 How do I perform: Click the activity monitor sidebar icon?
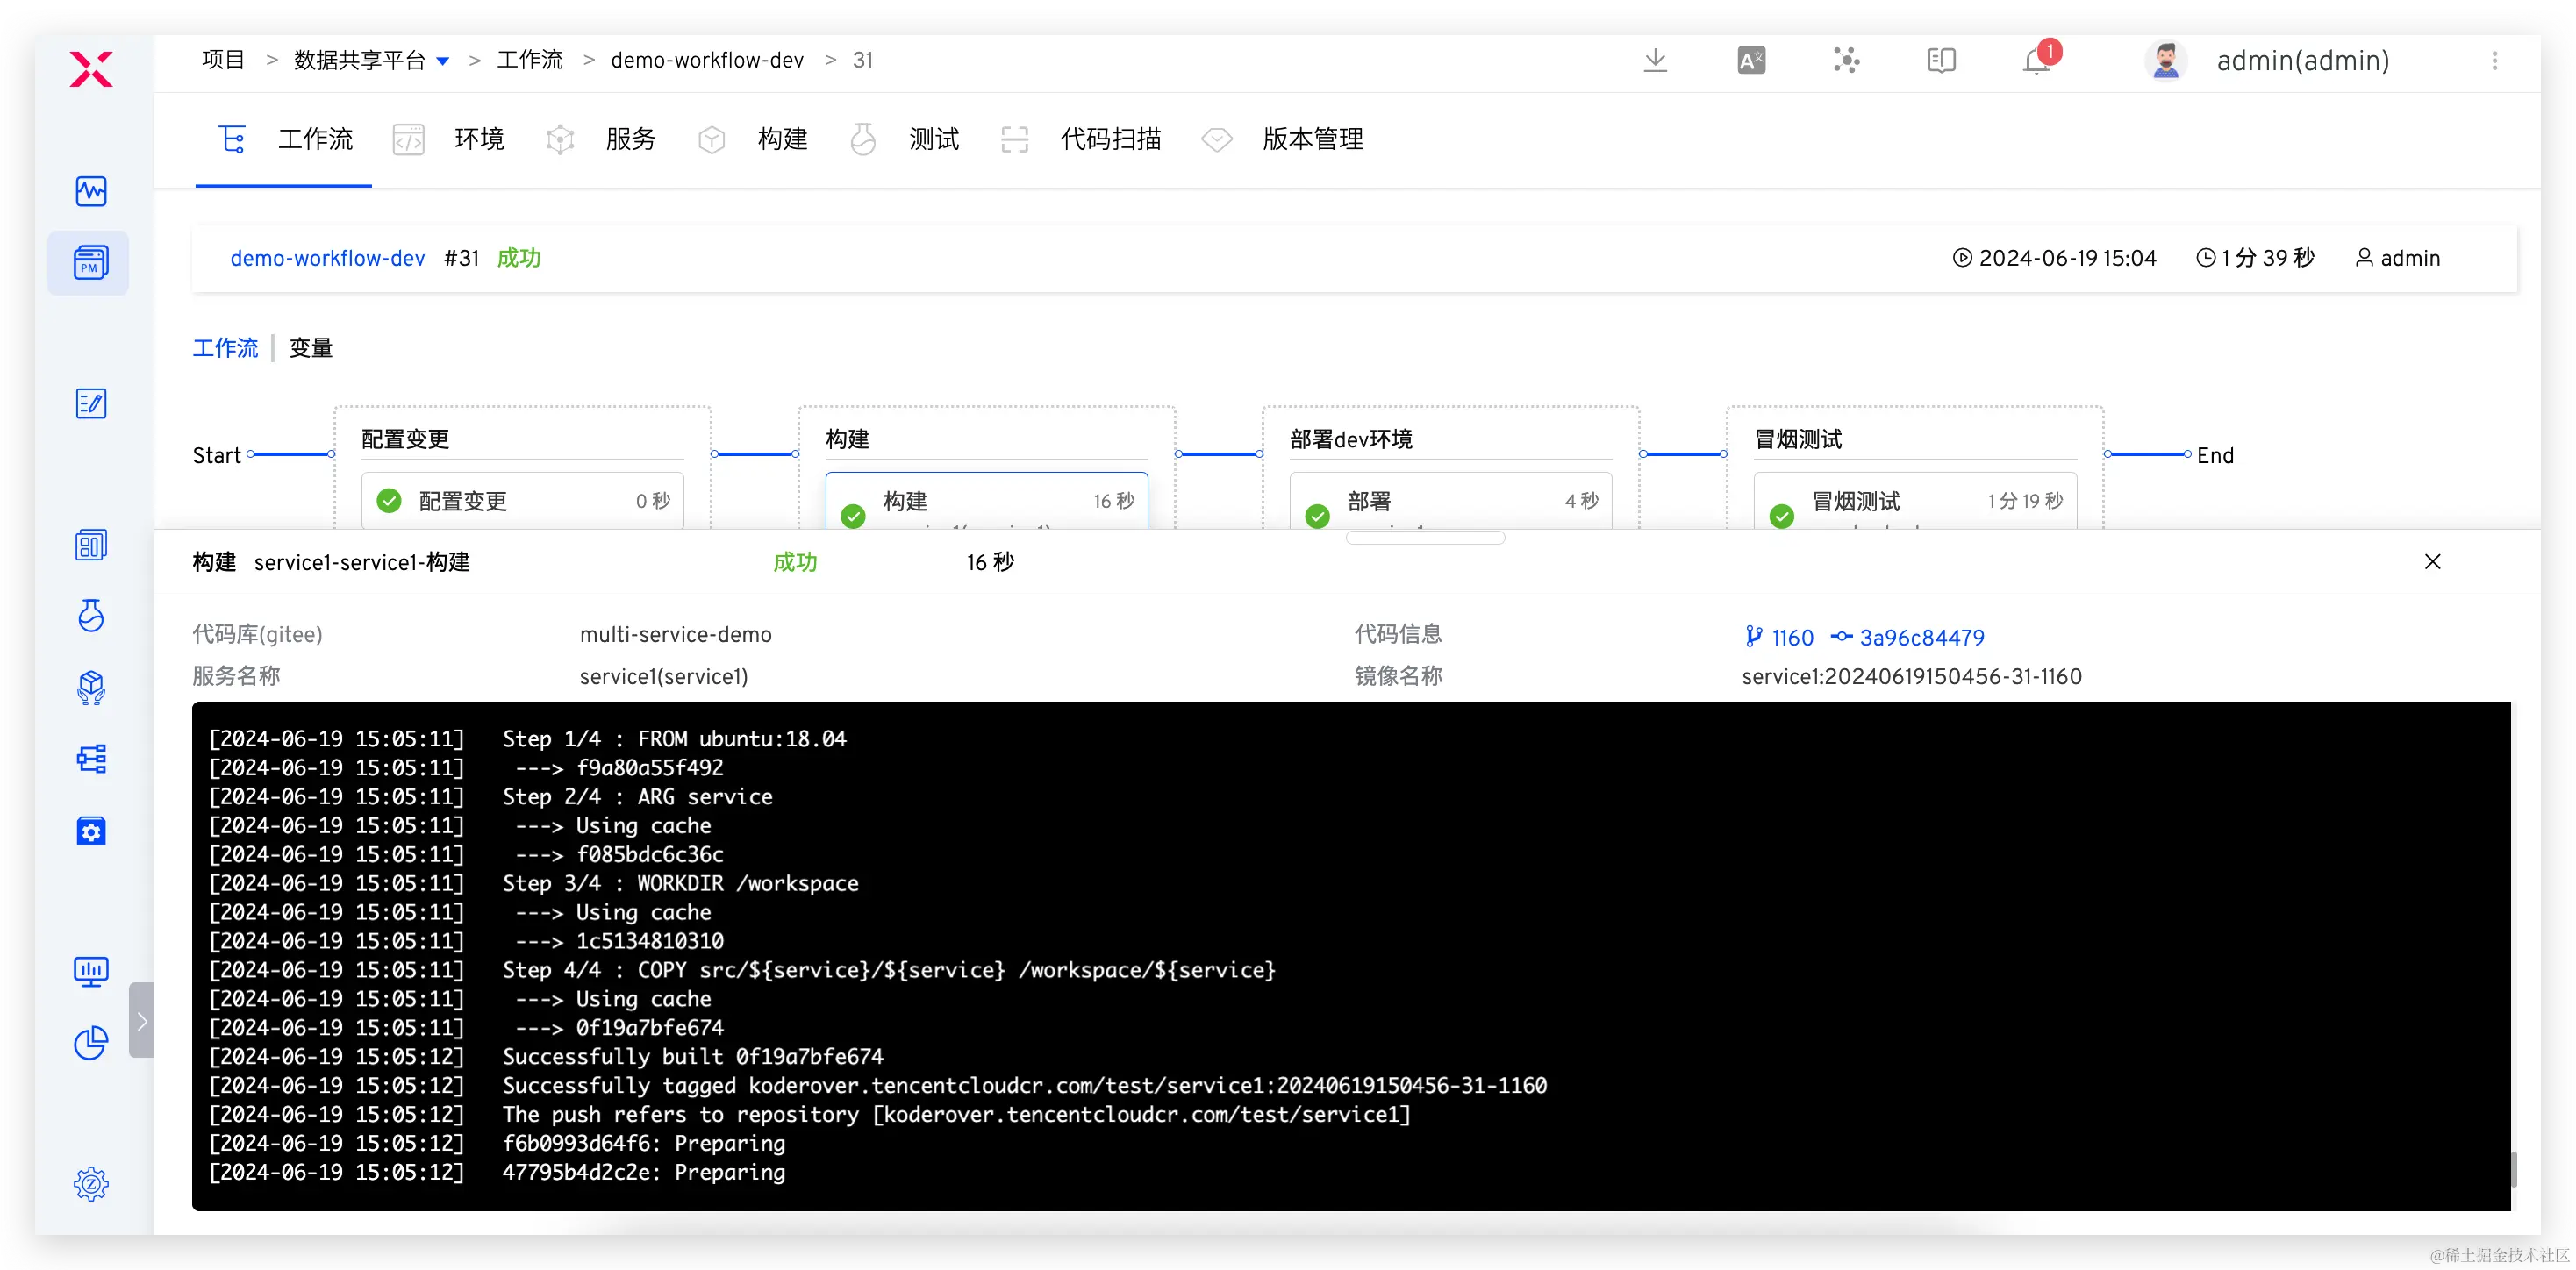click(91, 191)
